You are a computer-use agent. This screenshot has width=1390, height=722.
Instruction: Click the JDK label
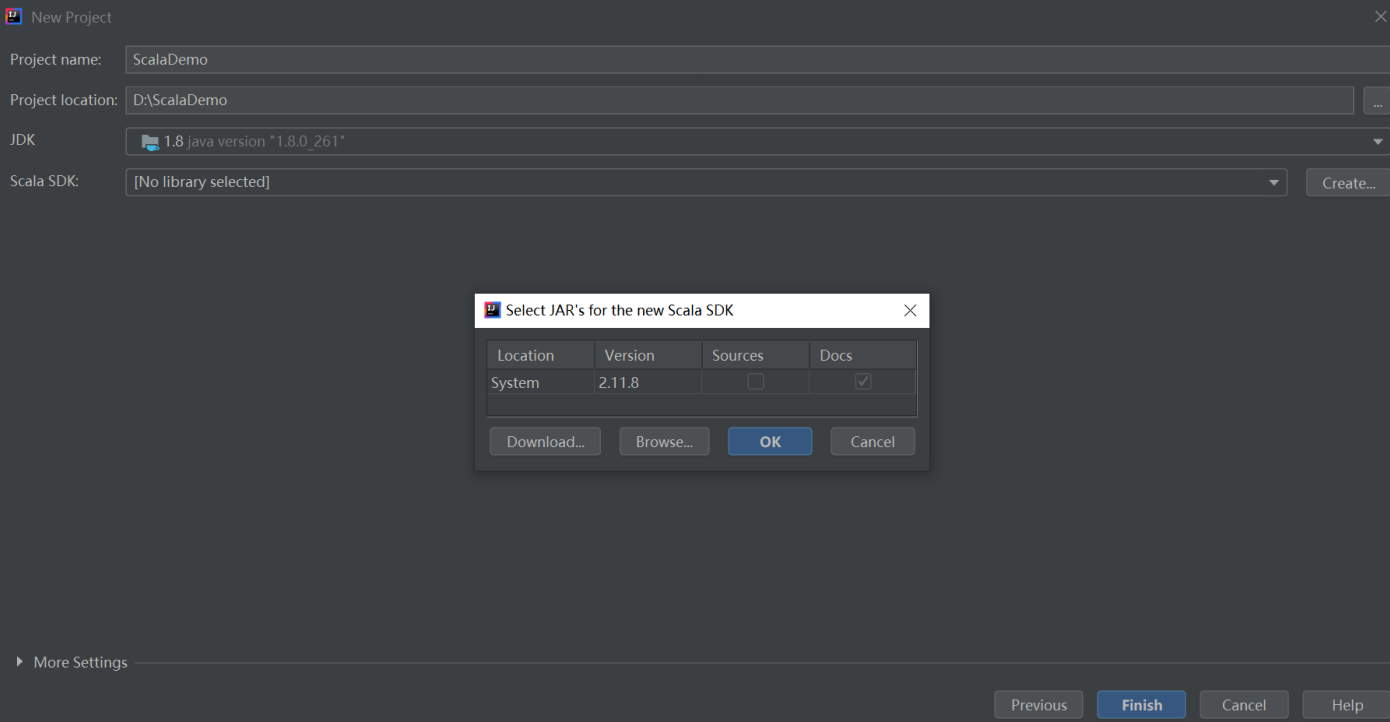[23, 140]
